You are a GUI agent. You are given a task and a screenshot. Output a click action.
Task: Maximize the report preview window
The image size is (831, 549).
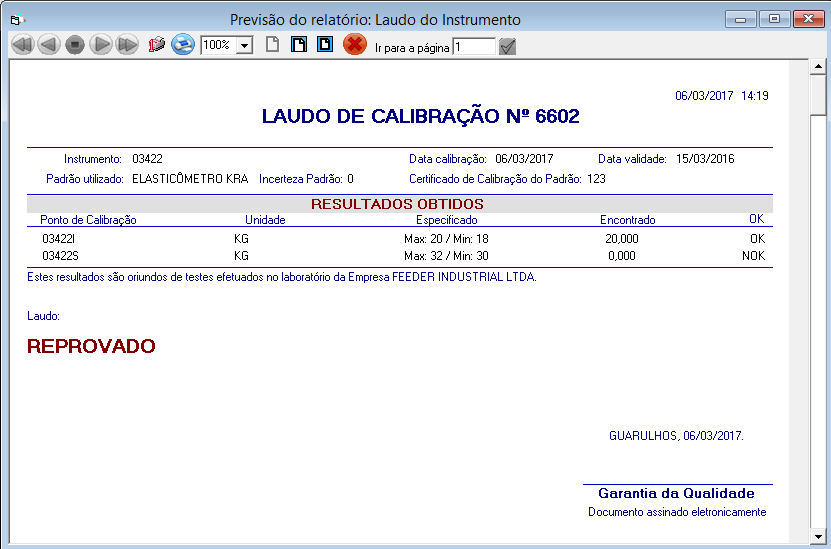tap(774, 20)
